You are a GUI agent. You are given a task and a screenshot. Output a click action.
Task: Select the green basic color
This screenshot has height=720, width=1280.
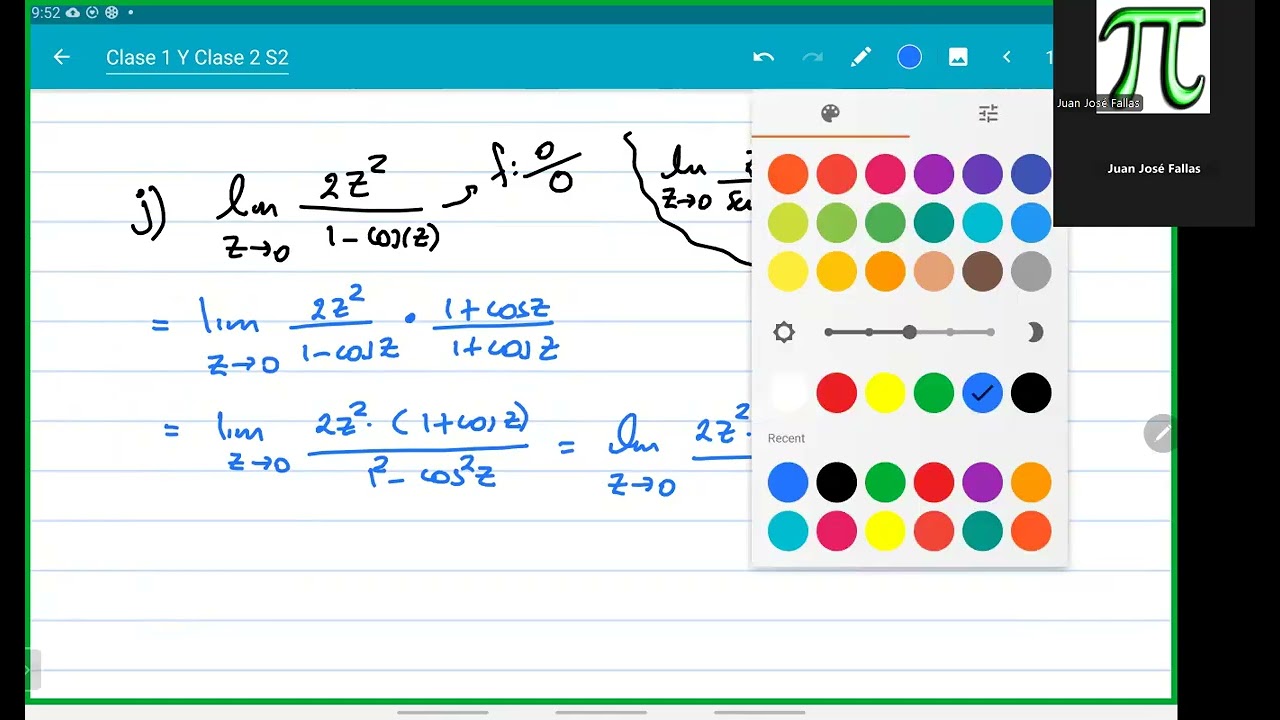coord(934,393)
